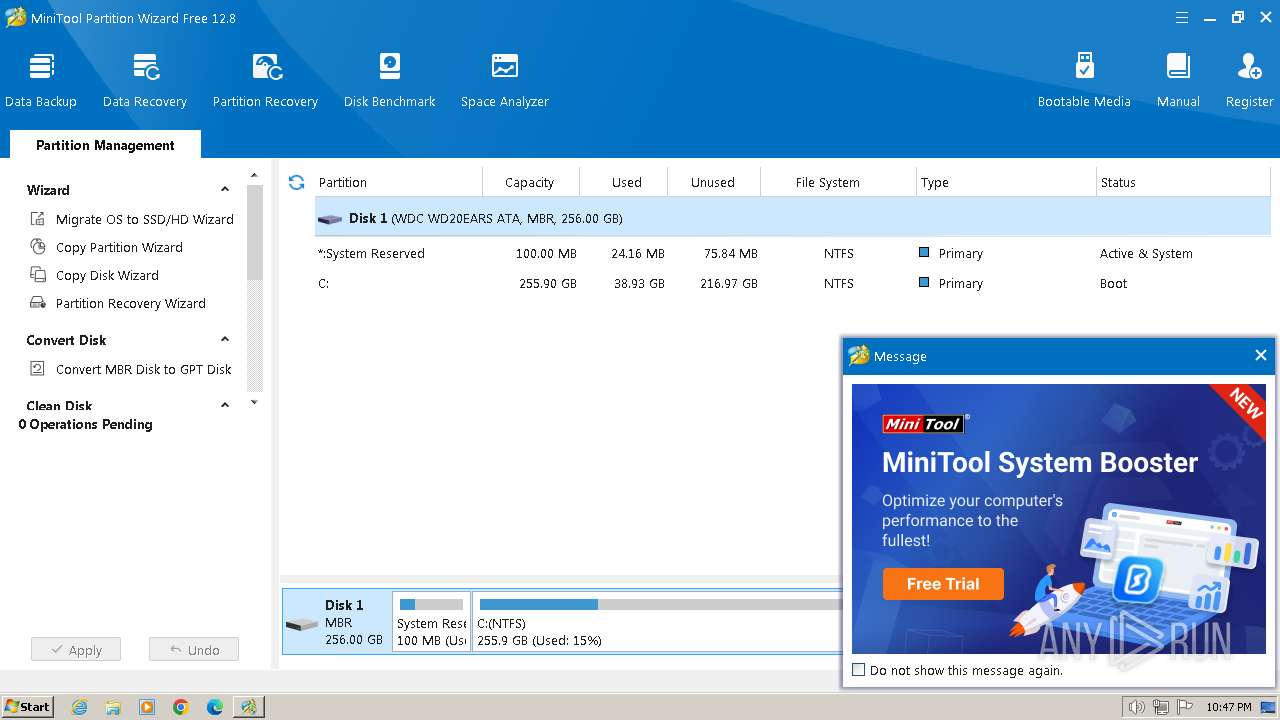This screenshot has width=1280, height=720.
Task: Click the Free Trial button
Action: pyautogui.click(x=943, y=584)
